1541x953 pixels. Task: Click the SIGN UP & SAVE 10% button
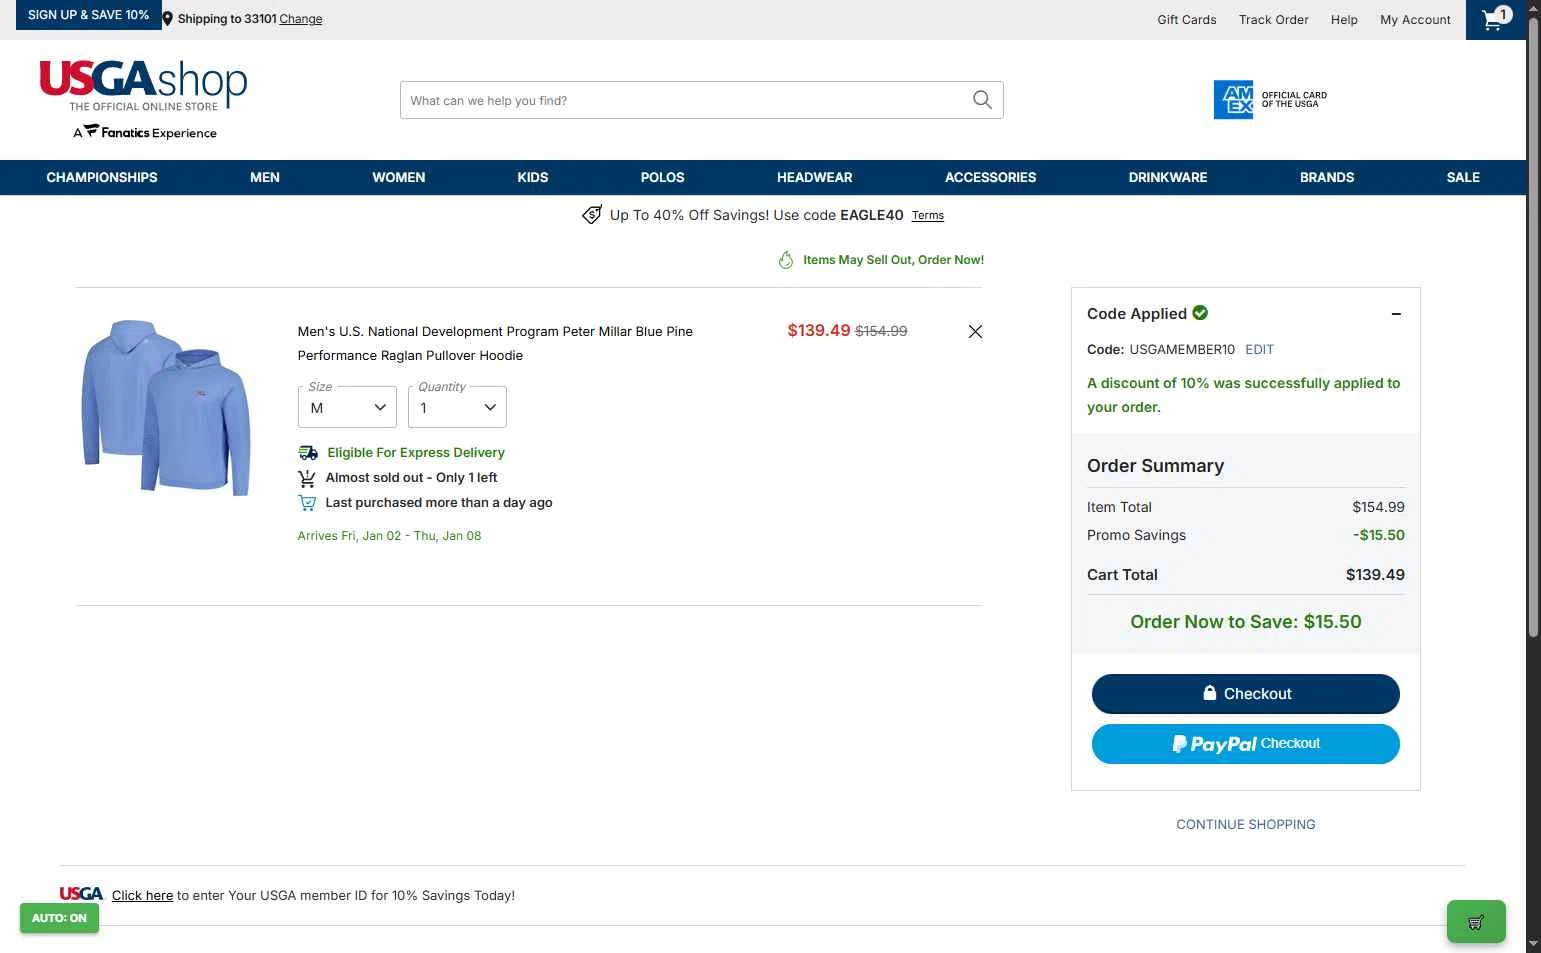click(x=88, y=15)
